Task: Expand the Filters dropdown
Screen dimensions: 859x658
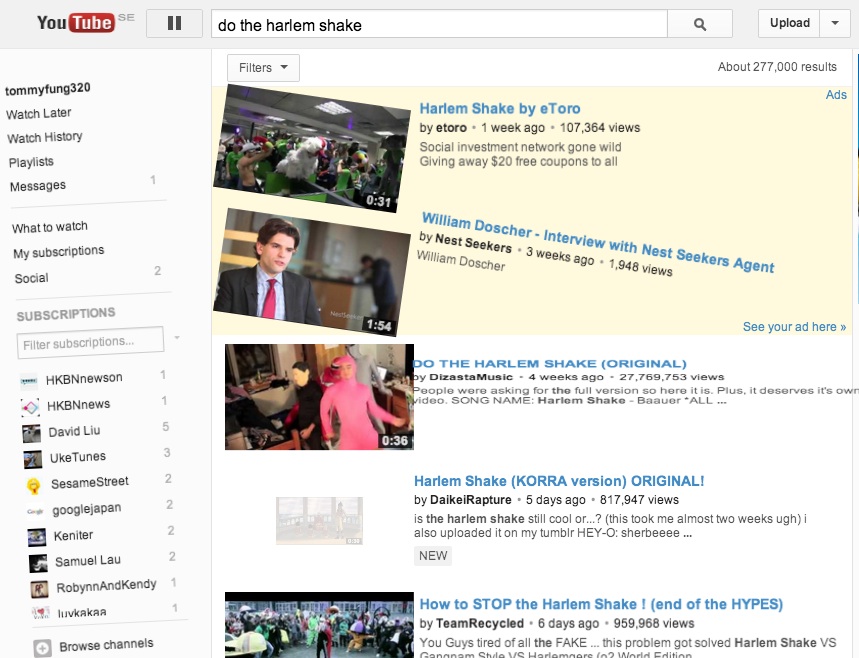Action: 263,68
